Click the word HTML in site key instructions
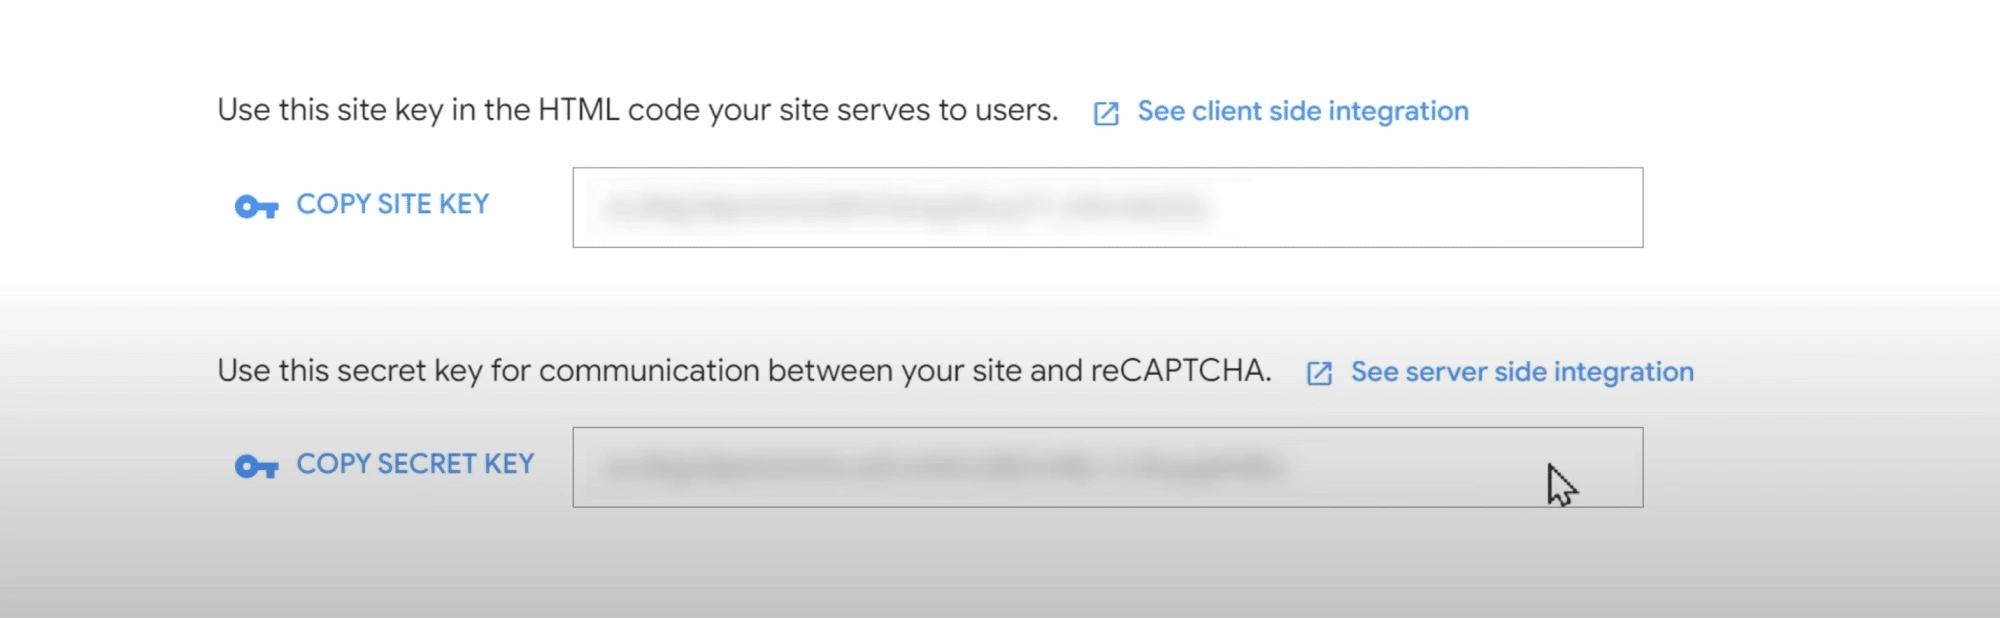This screenshot has height=618, width=2000. pos(578,110)
